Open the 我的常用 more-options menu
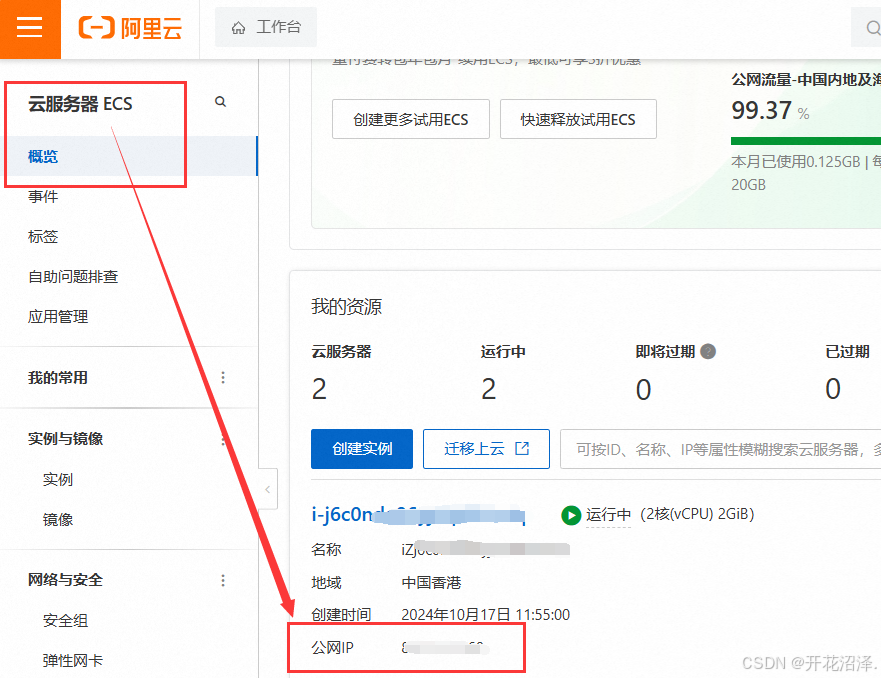 (x=223, y=377)
